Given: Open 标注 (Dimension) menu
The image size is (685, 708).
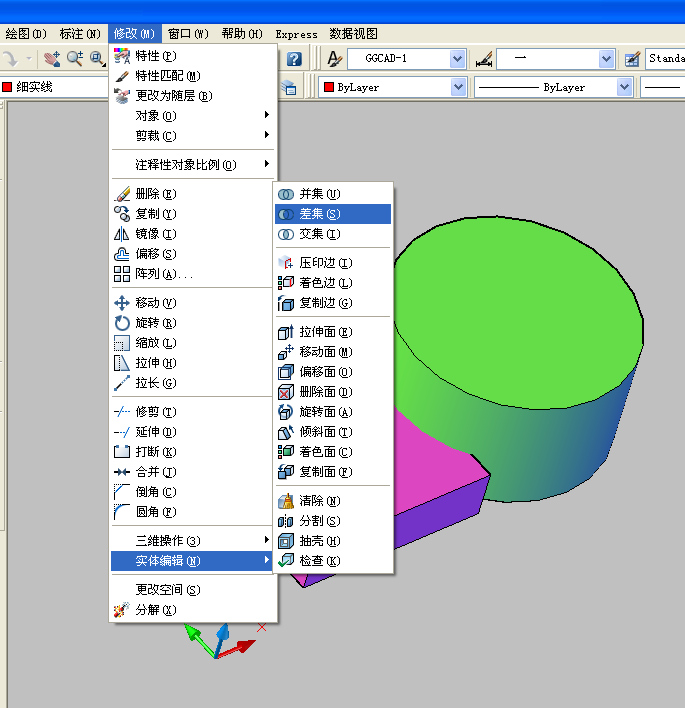Looking at the screenshot, I should tap(79, 34).
